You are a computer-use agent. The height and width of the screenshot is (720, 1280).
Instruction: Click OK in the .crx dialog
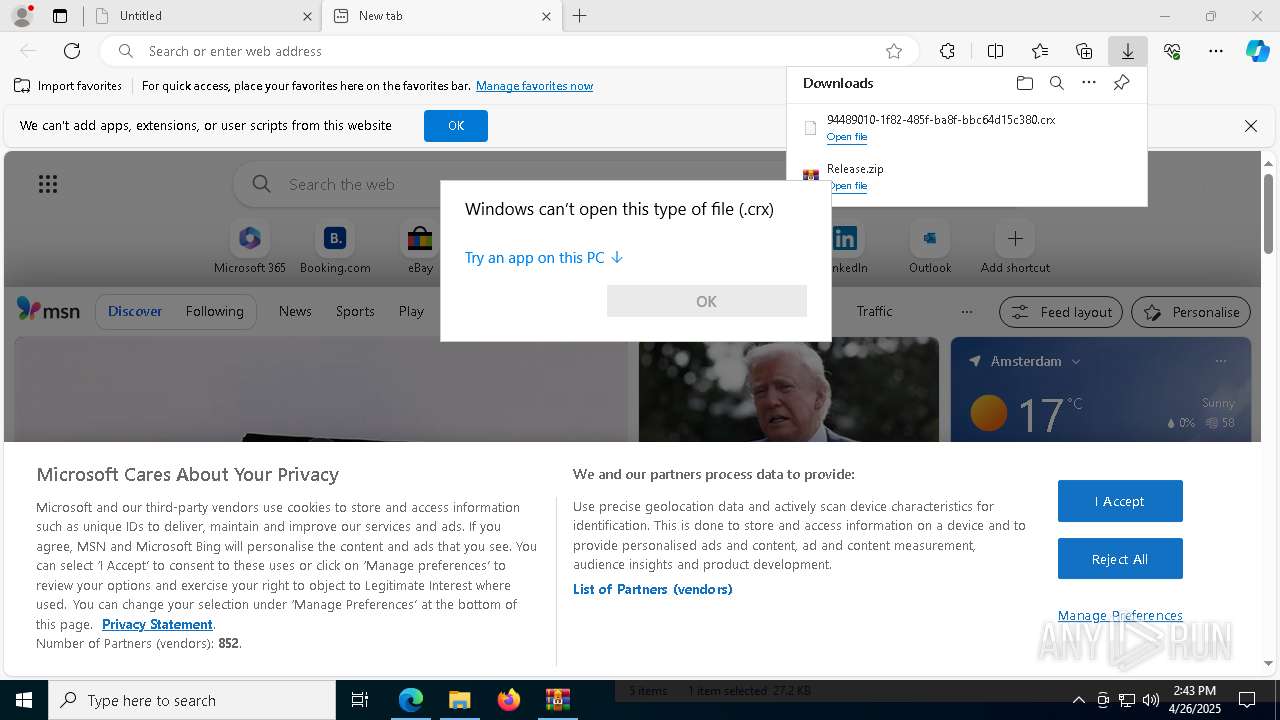pos(706,301)
